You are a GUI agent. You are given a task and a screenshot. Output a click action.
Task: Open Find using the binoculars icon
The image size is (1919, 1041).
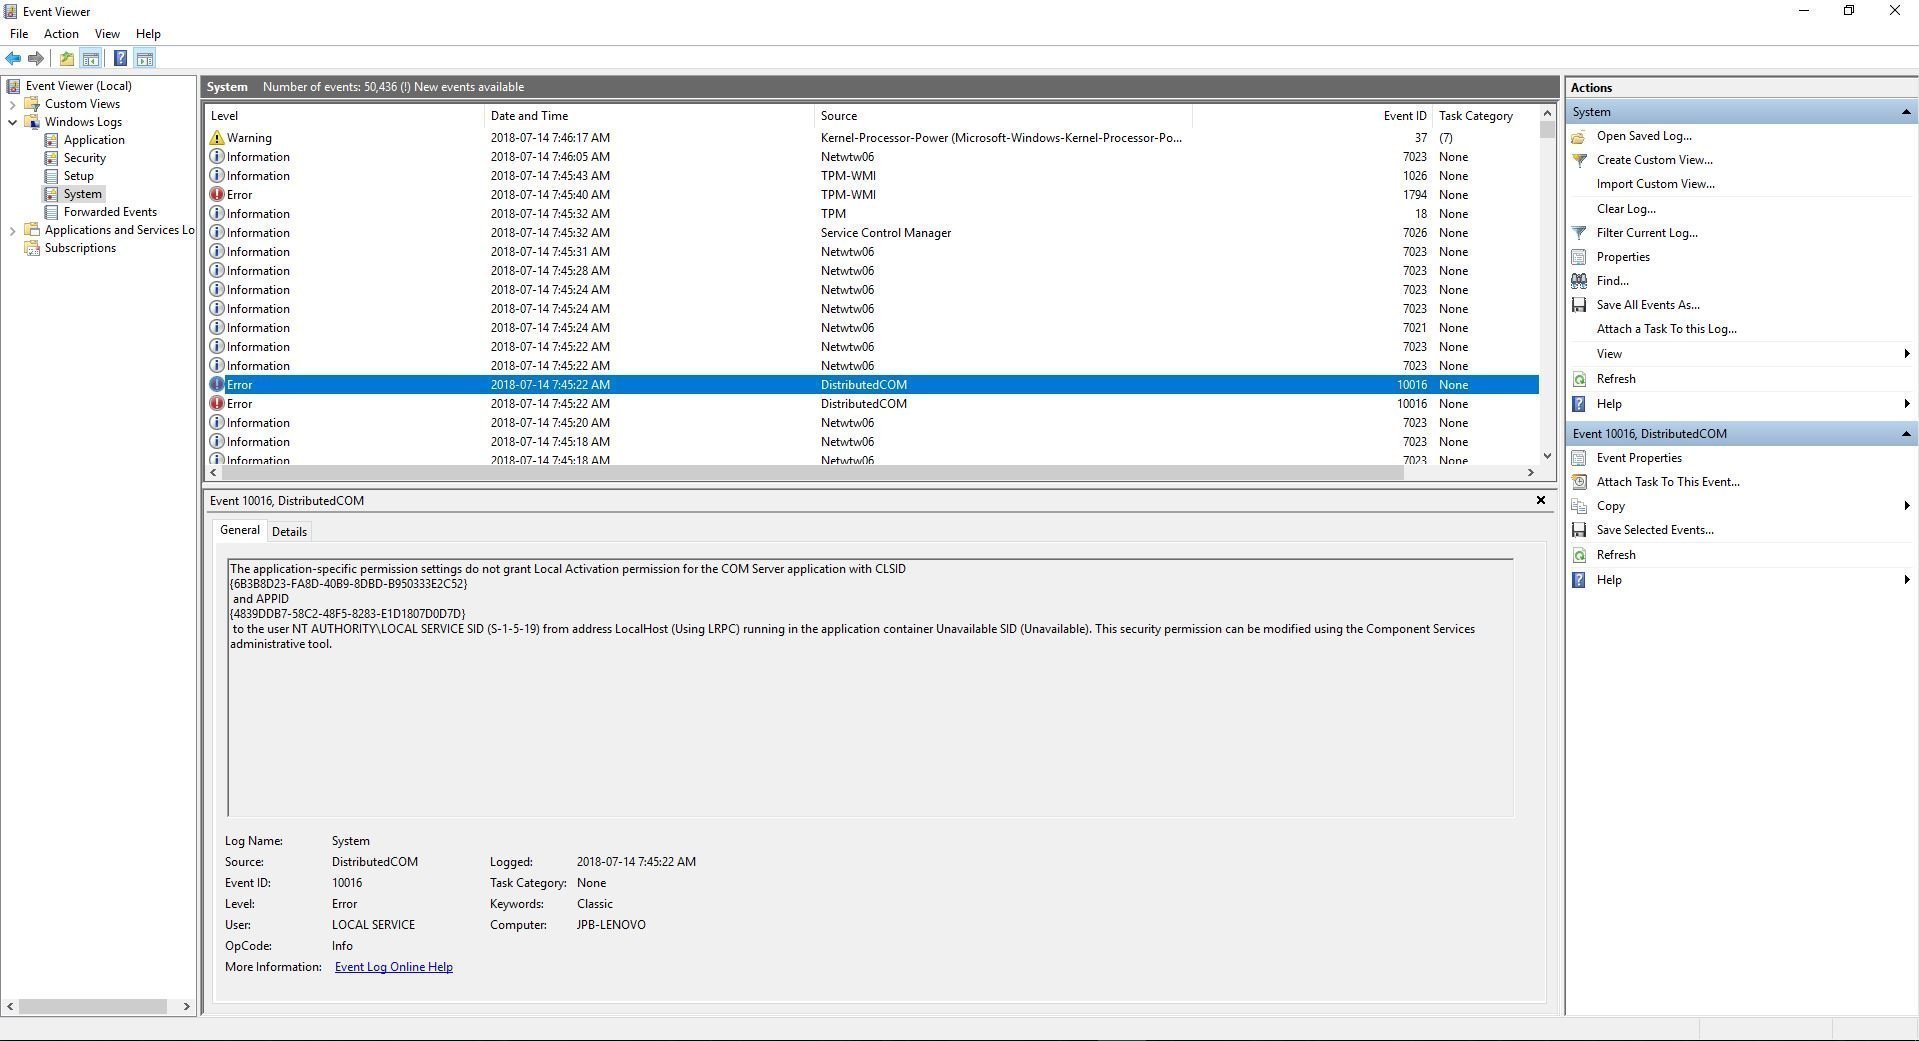pos(1580,281)
